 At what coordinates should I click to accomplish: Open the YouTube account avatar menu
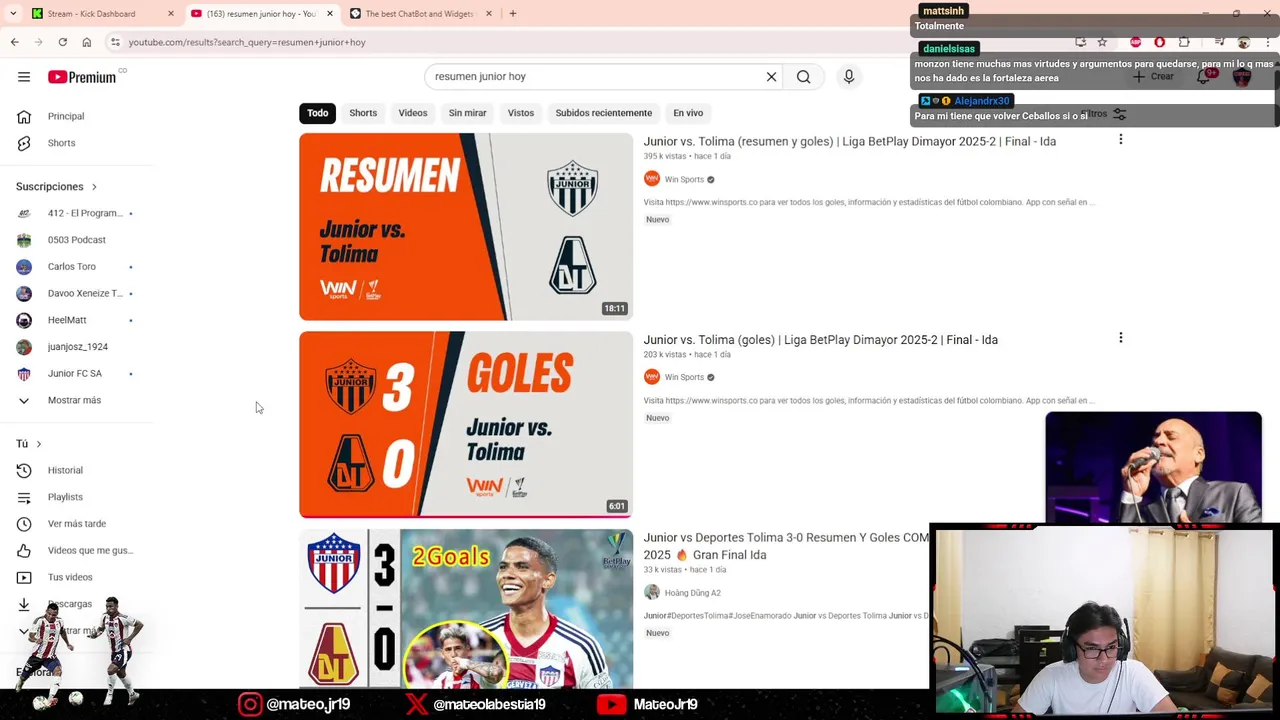click(1242, 77)
